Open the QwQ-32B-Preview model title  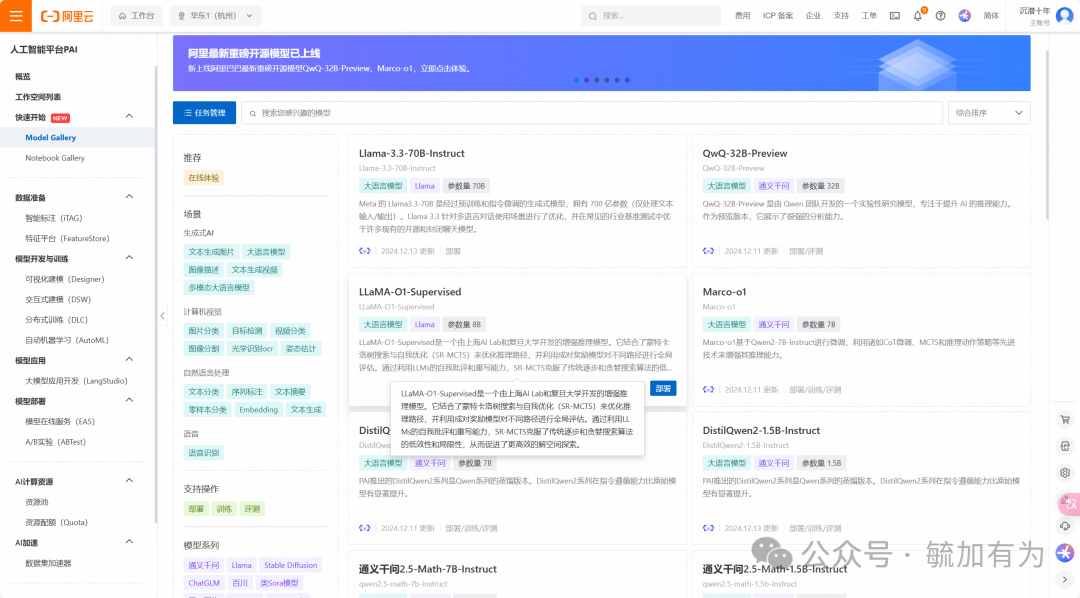(x=745, y=154)
